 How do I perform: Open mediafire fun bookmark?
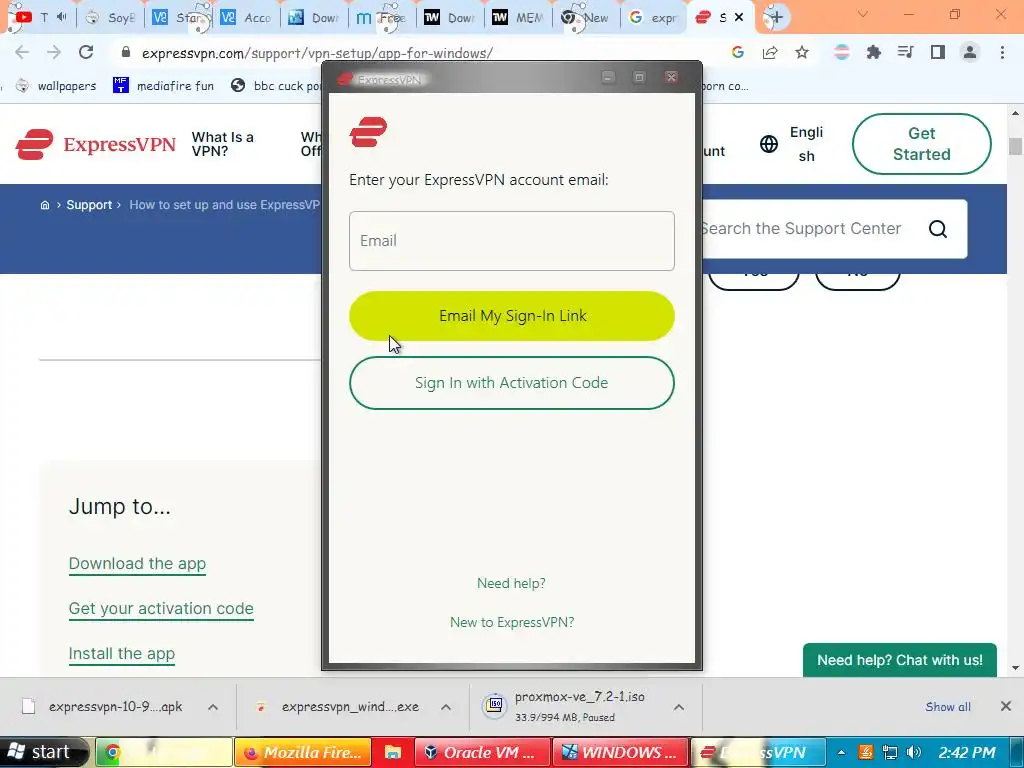pyautogui.click(x=163, y=86)
